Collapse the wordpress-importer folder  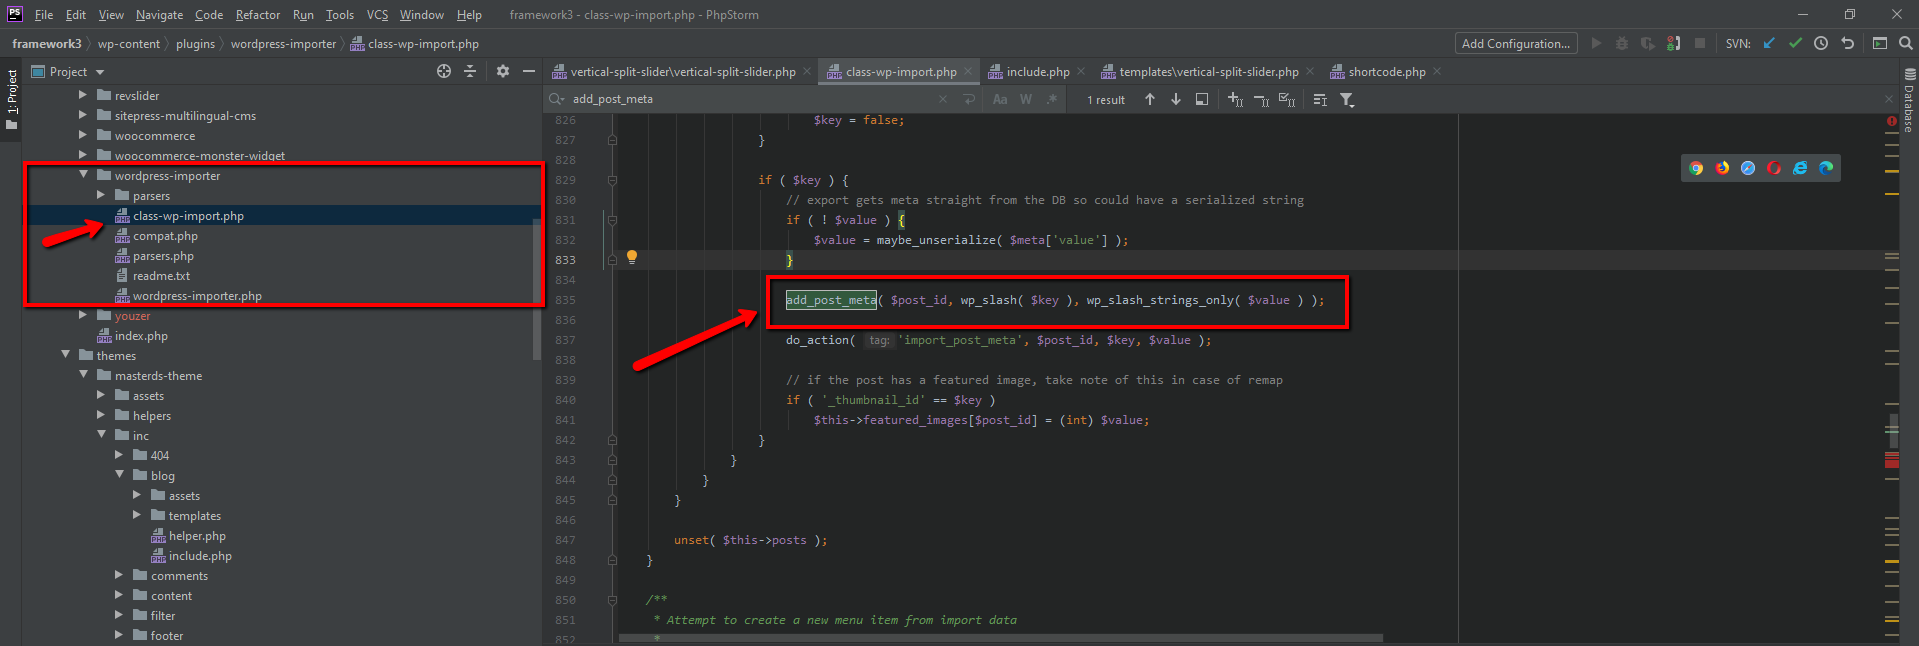point(83,175)
